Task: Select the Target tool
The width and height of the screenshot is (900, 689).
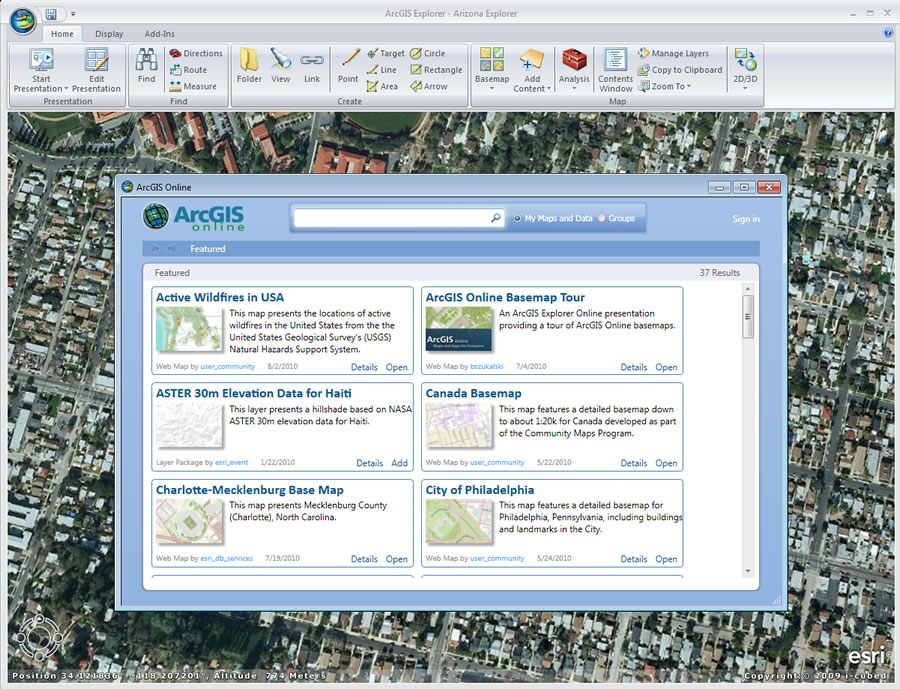Action: (386, 53)
